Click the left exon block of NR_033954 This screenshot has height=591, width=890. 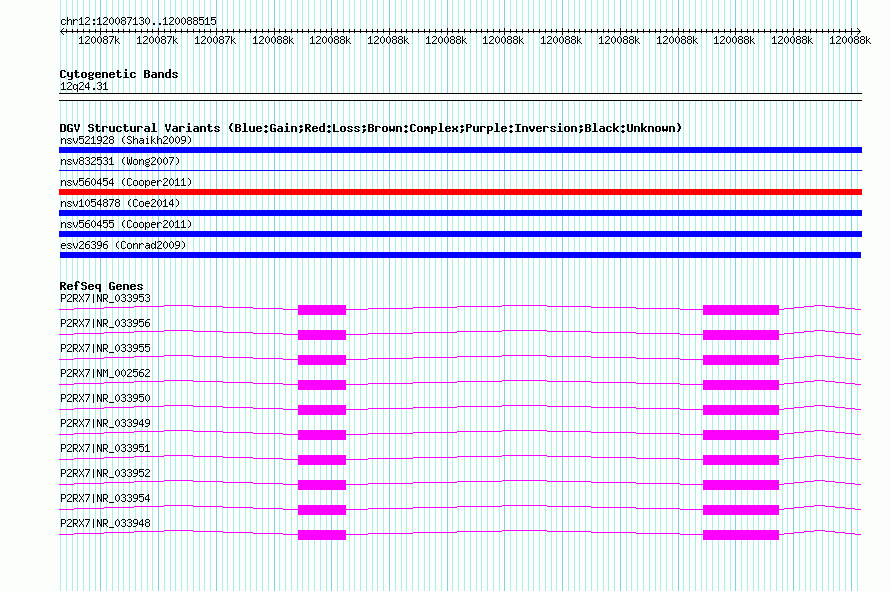(x=322, y=510)
